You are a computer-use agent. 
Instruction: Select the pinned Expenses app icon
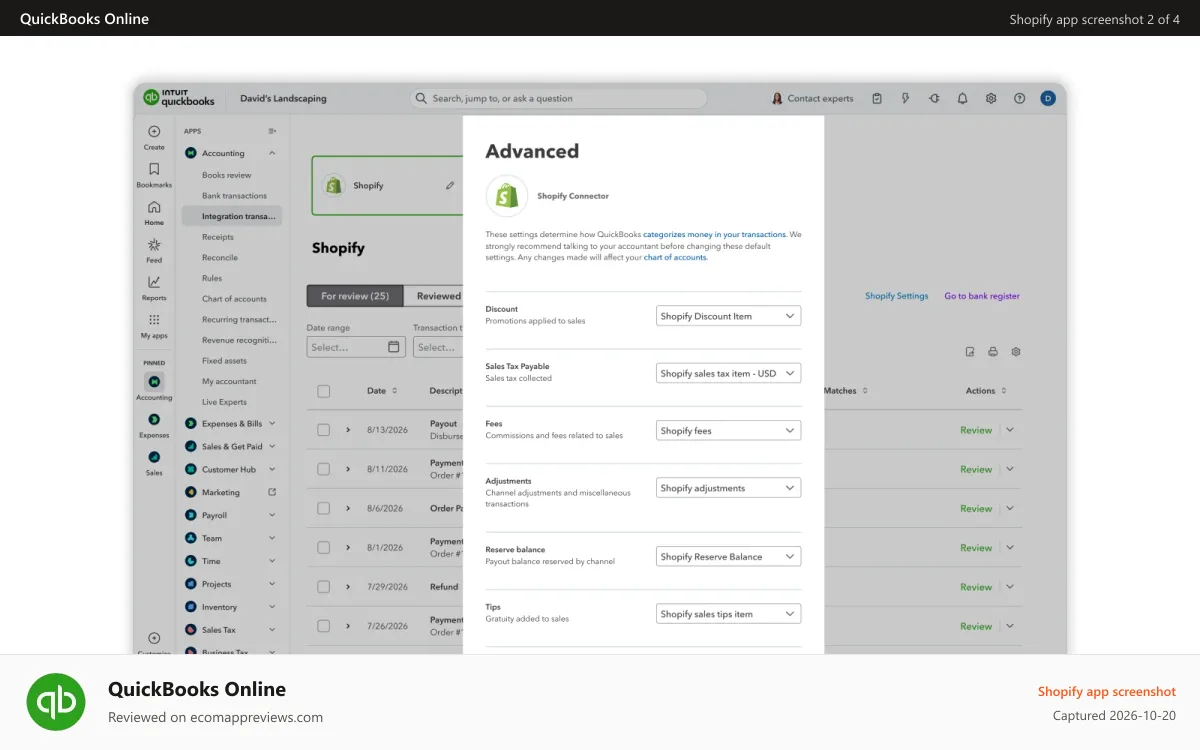coord(154,419)
